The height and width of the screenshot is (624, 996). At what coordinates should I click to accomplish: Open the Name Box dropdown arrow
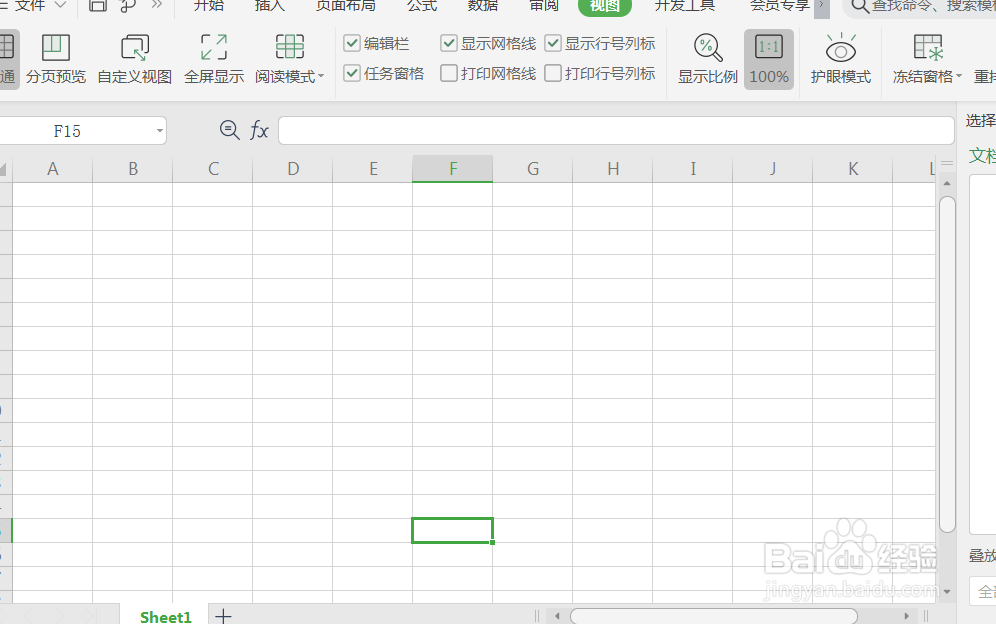pyautogui.click(x=159, y=131)
